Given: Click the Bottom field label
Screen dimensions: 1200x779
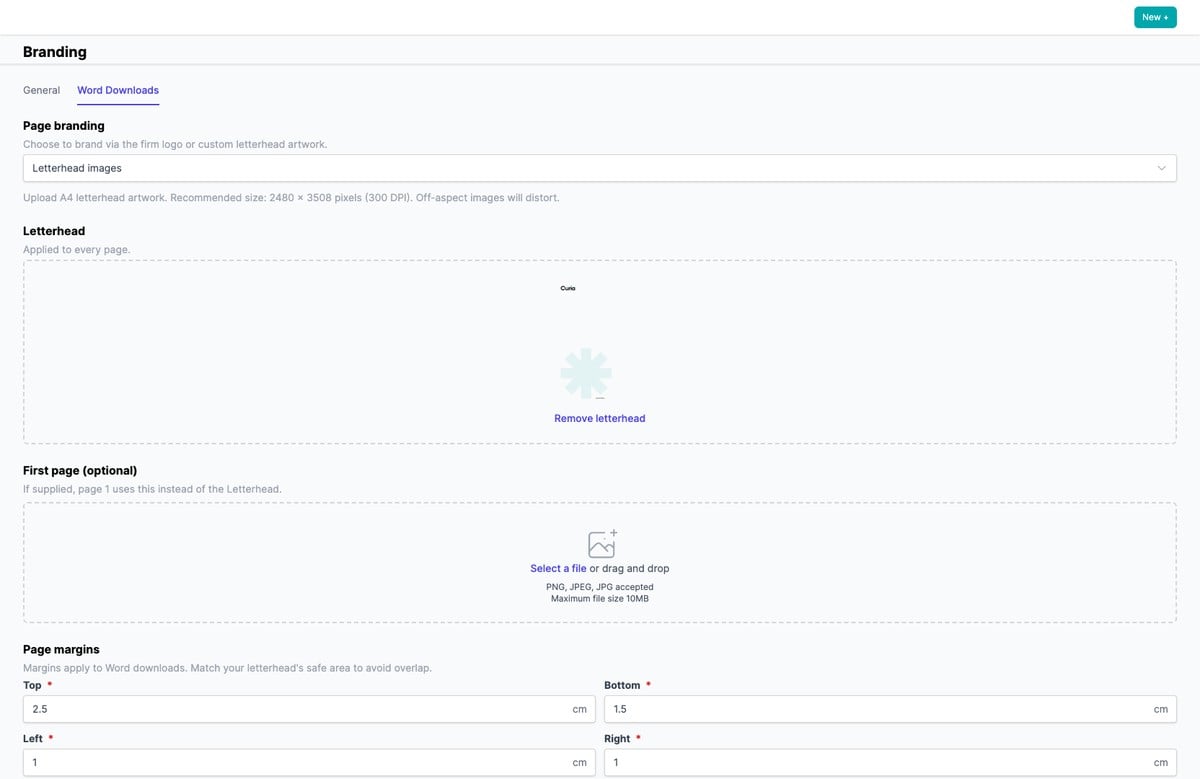Looking at the screenshot, I should 622,685.
